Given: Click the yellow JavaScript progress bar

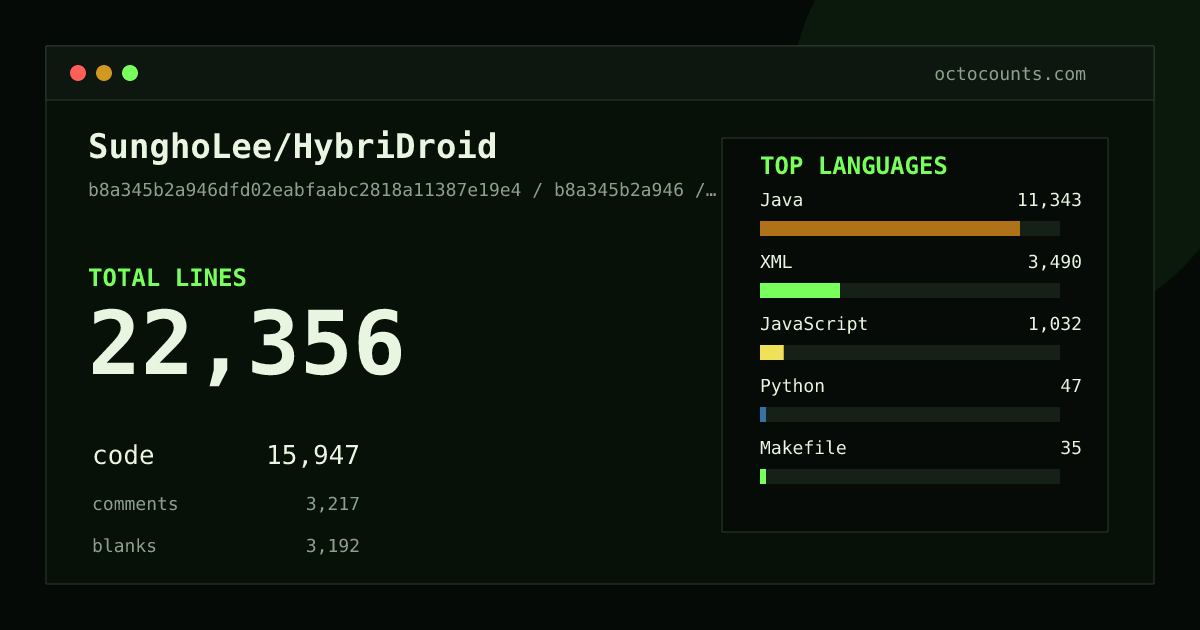Looking at the screenshot, I should (772, 352).
